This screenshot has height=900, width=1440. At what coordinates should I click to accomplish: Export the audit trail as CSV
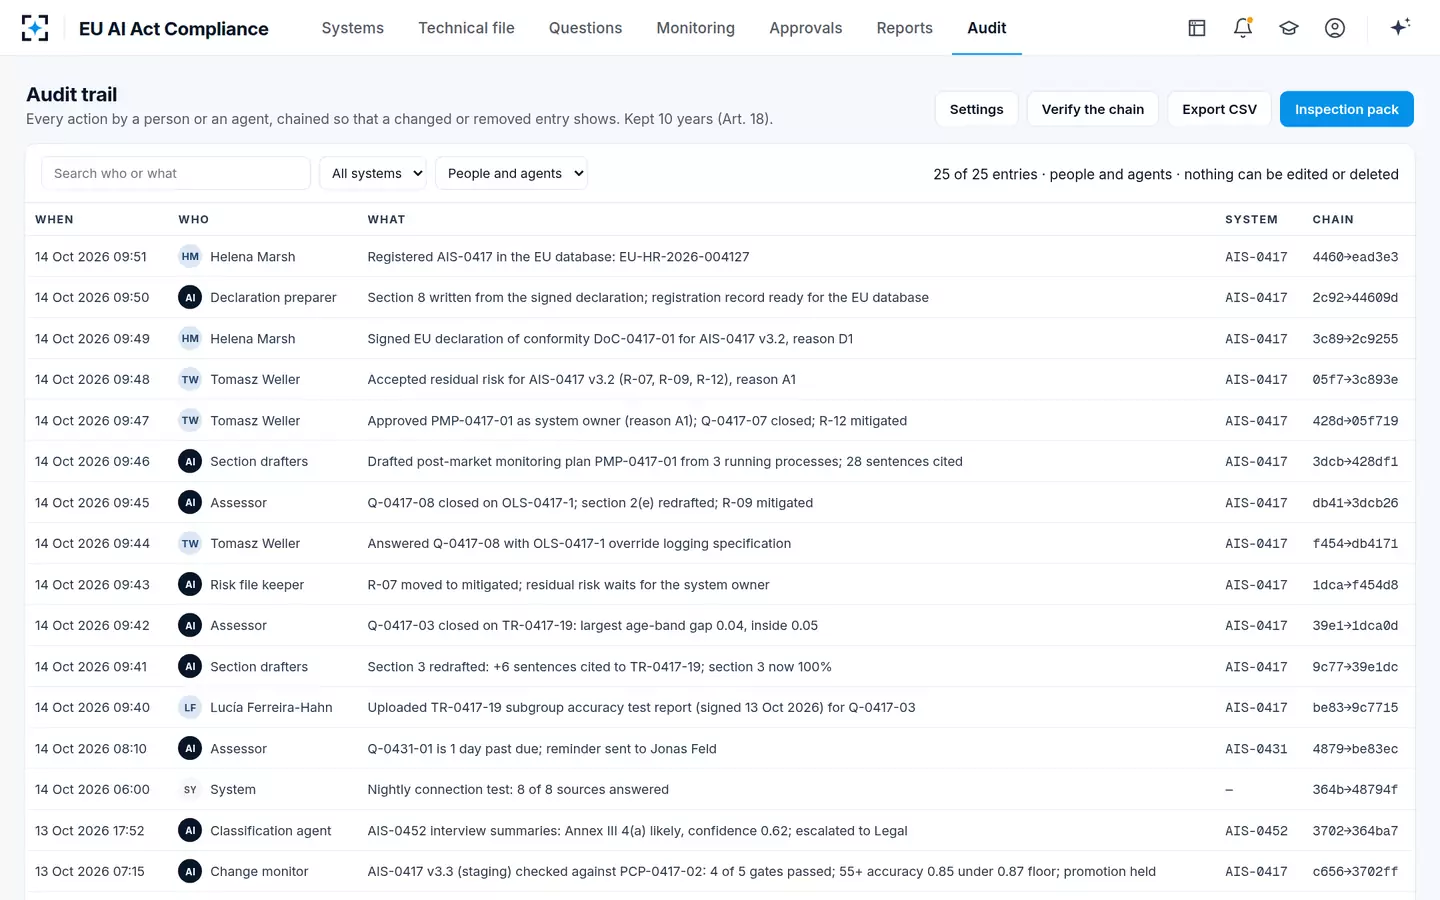click(x=1219, y=109)
